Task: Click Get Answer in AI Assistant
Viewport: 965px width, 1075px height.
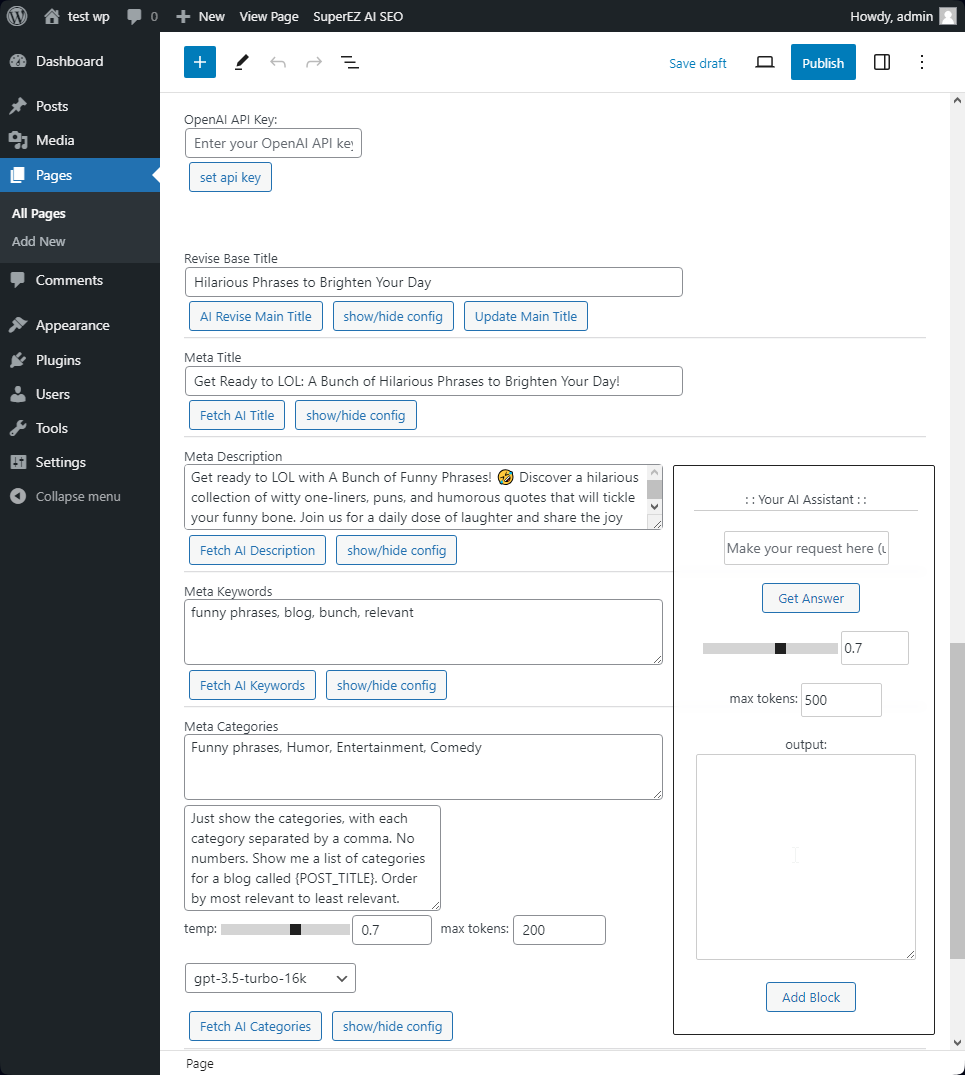Action: coord(811,599)
